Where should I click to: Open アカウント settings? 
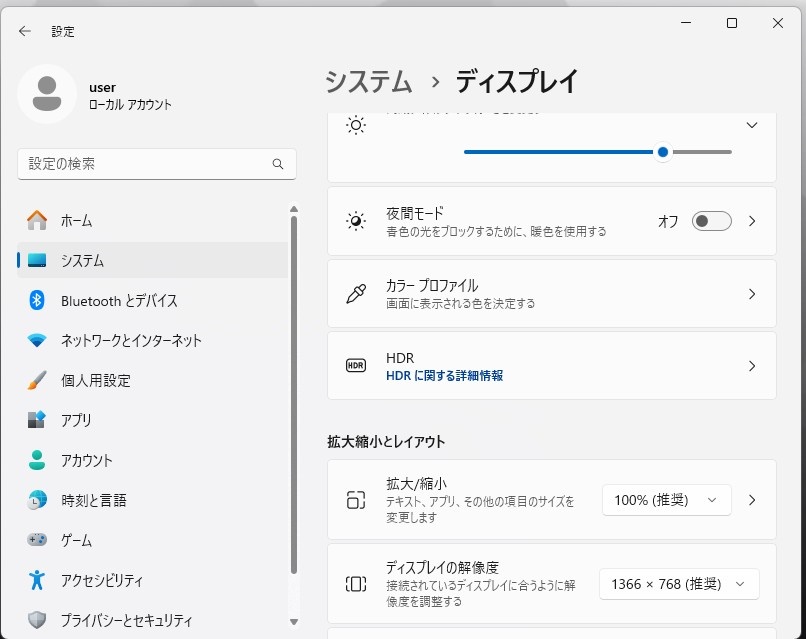tap(153, 460)
